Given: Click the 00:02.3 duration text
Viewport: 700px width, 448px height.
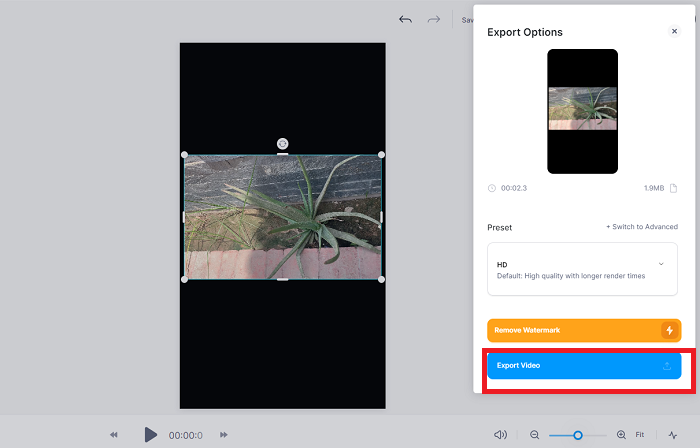Looking at the screenshot, I should click(514, 188).
